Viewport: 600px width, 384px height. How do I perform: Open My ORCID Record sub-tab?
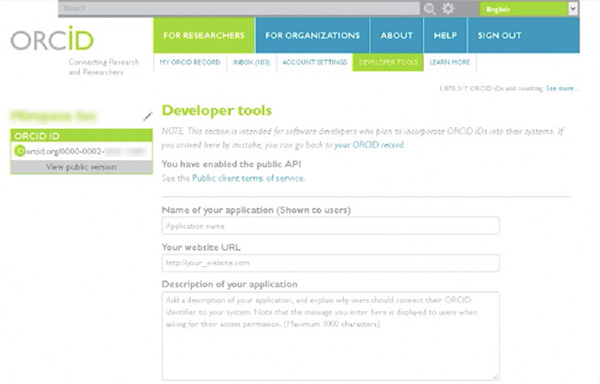(x=190, y=62)
